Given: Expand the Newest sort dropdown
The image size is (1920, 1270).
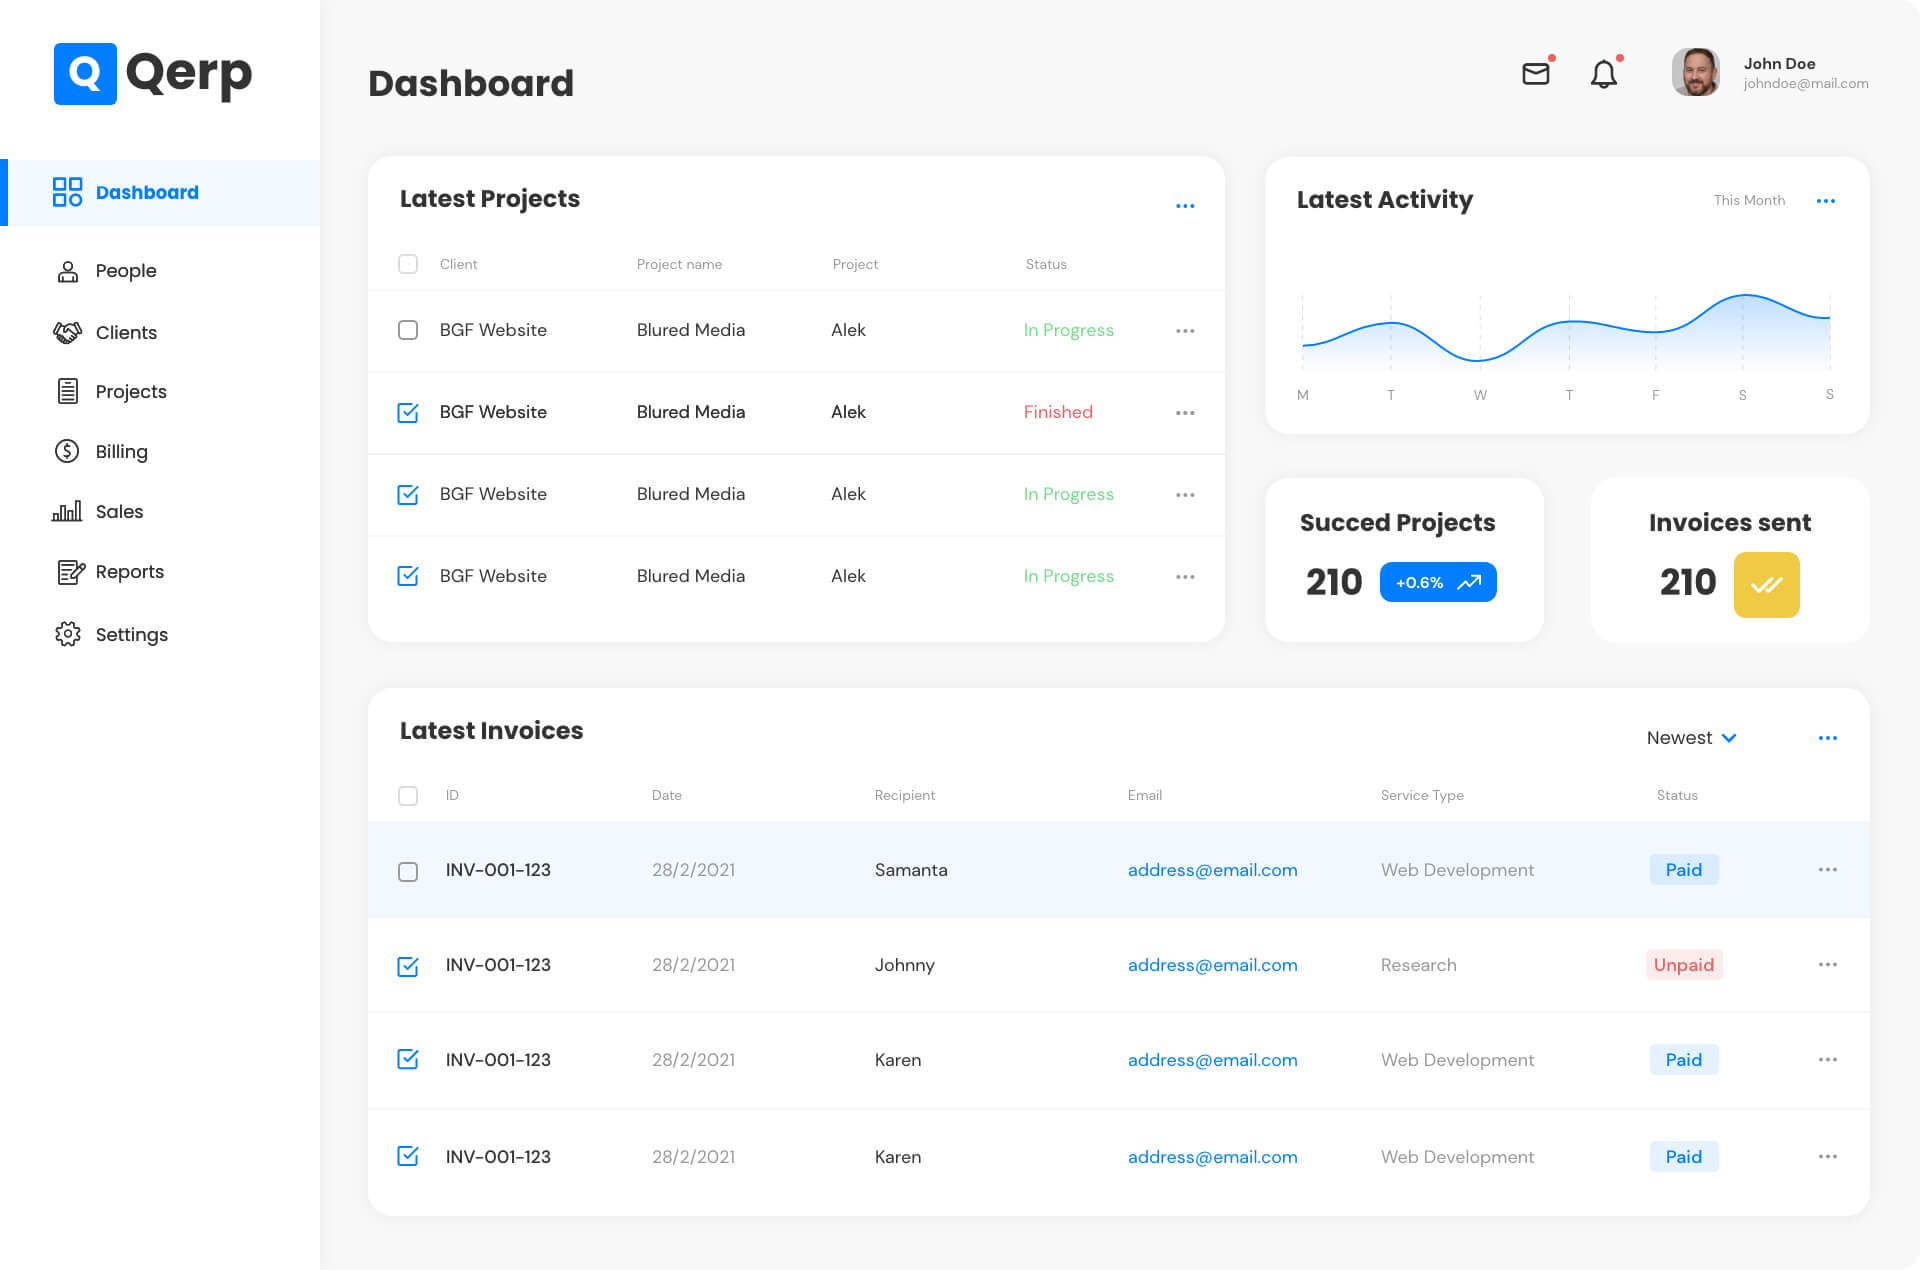Looking at the screenshot, I should click(1691, 738).
